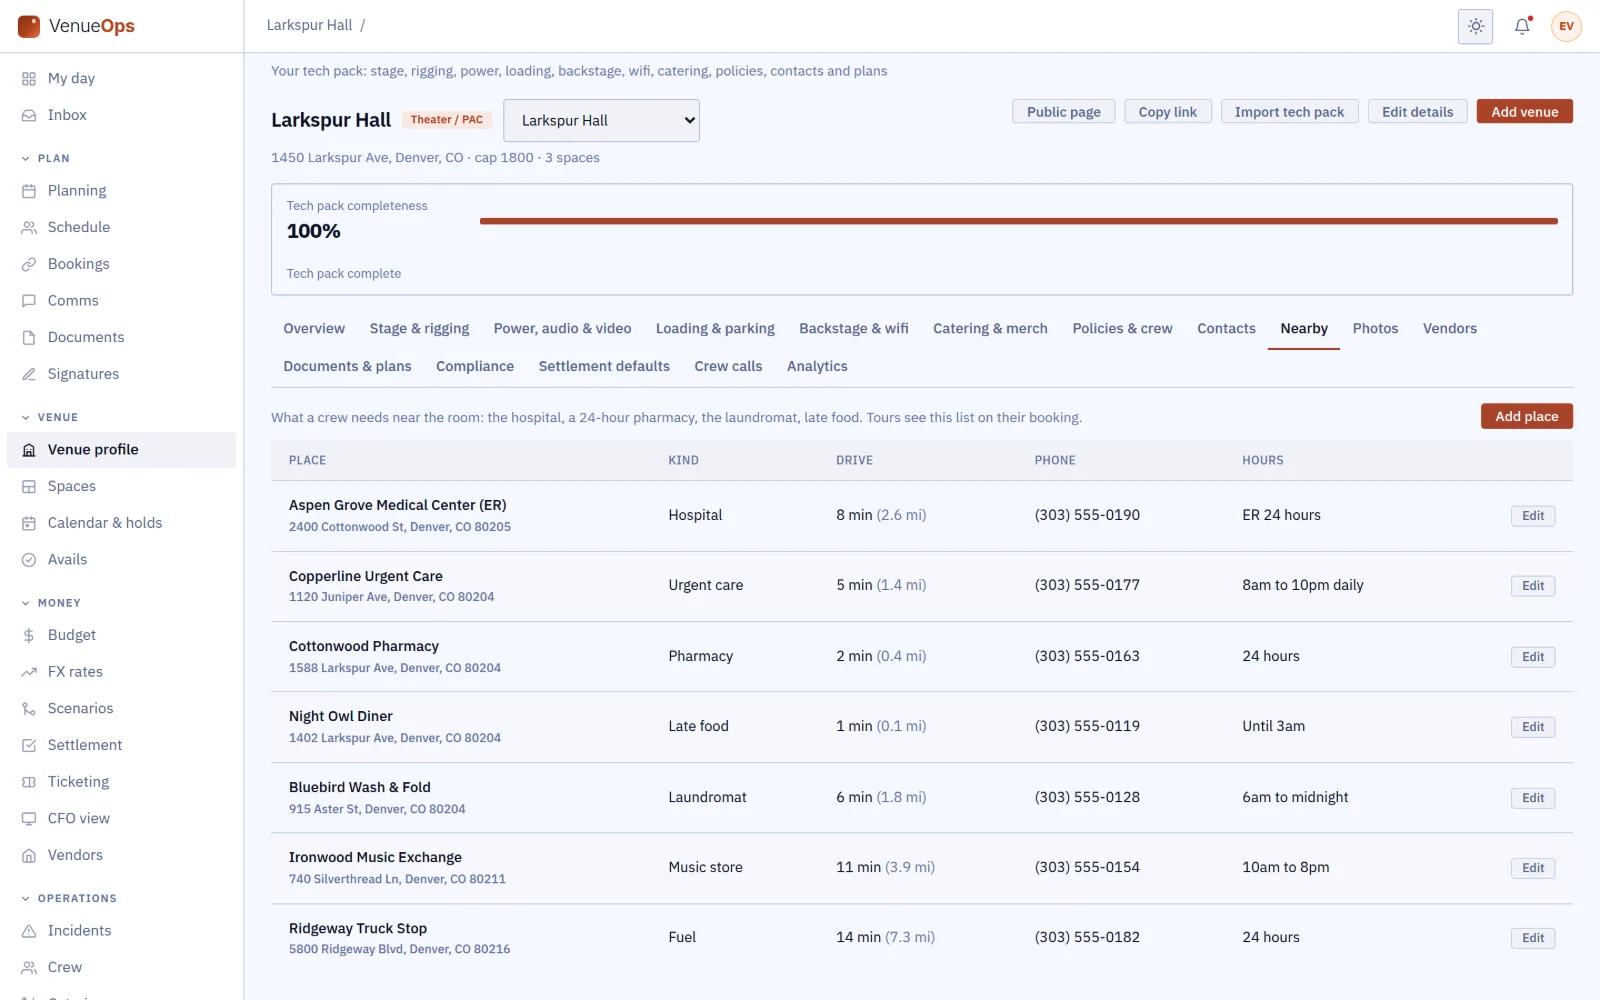Open Spaces icon in sidebar
Screen dimensions: 1600x1000
coord(29,486)
